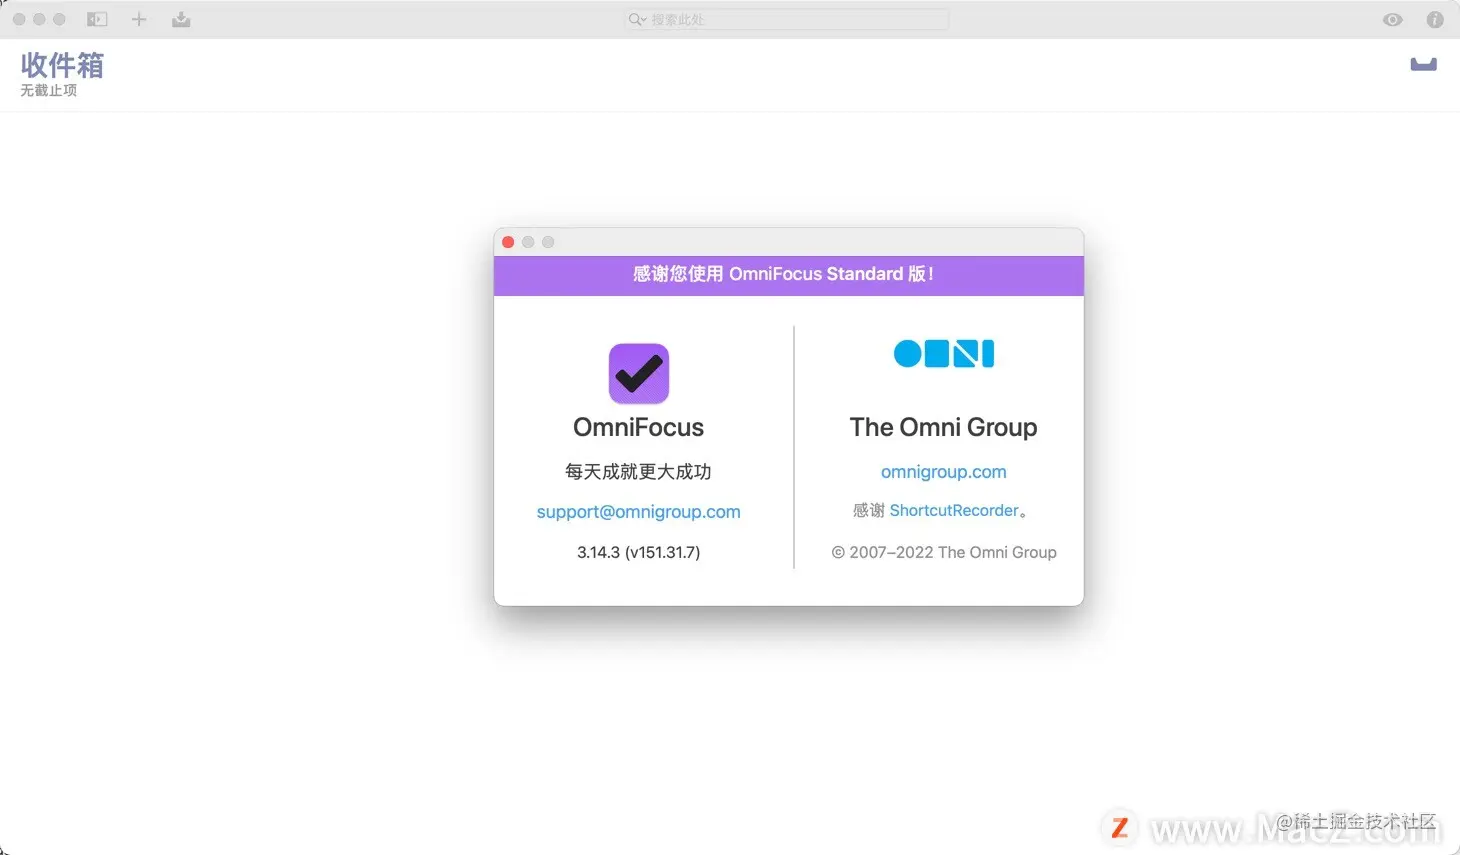Image resolution: width=1460 pixels, height=855 pixels.
Task: Close the main OmniFocus window
Action: coord(19,19)
